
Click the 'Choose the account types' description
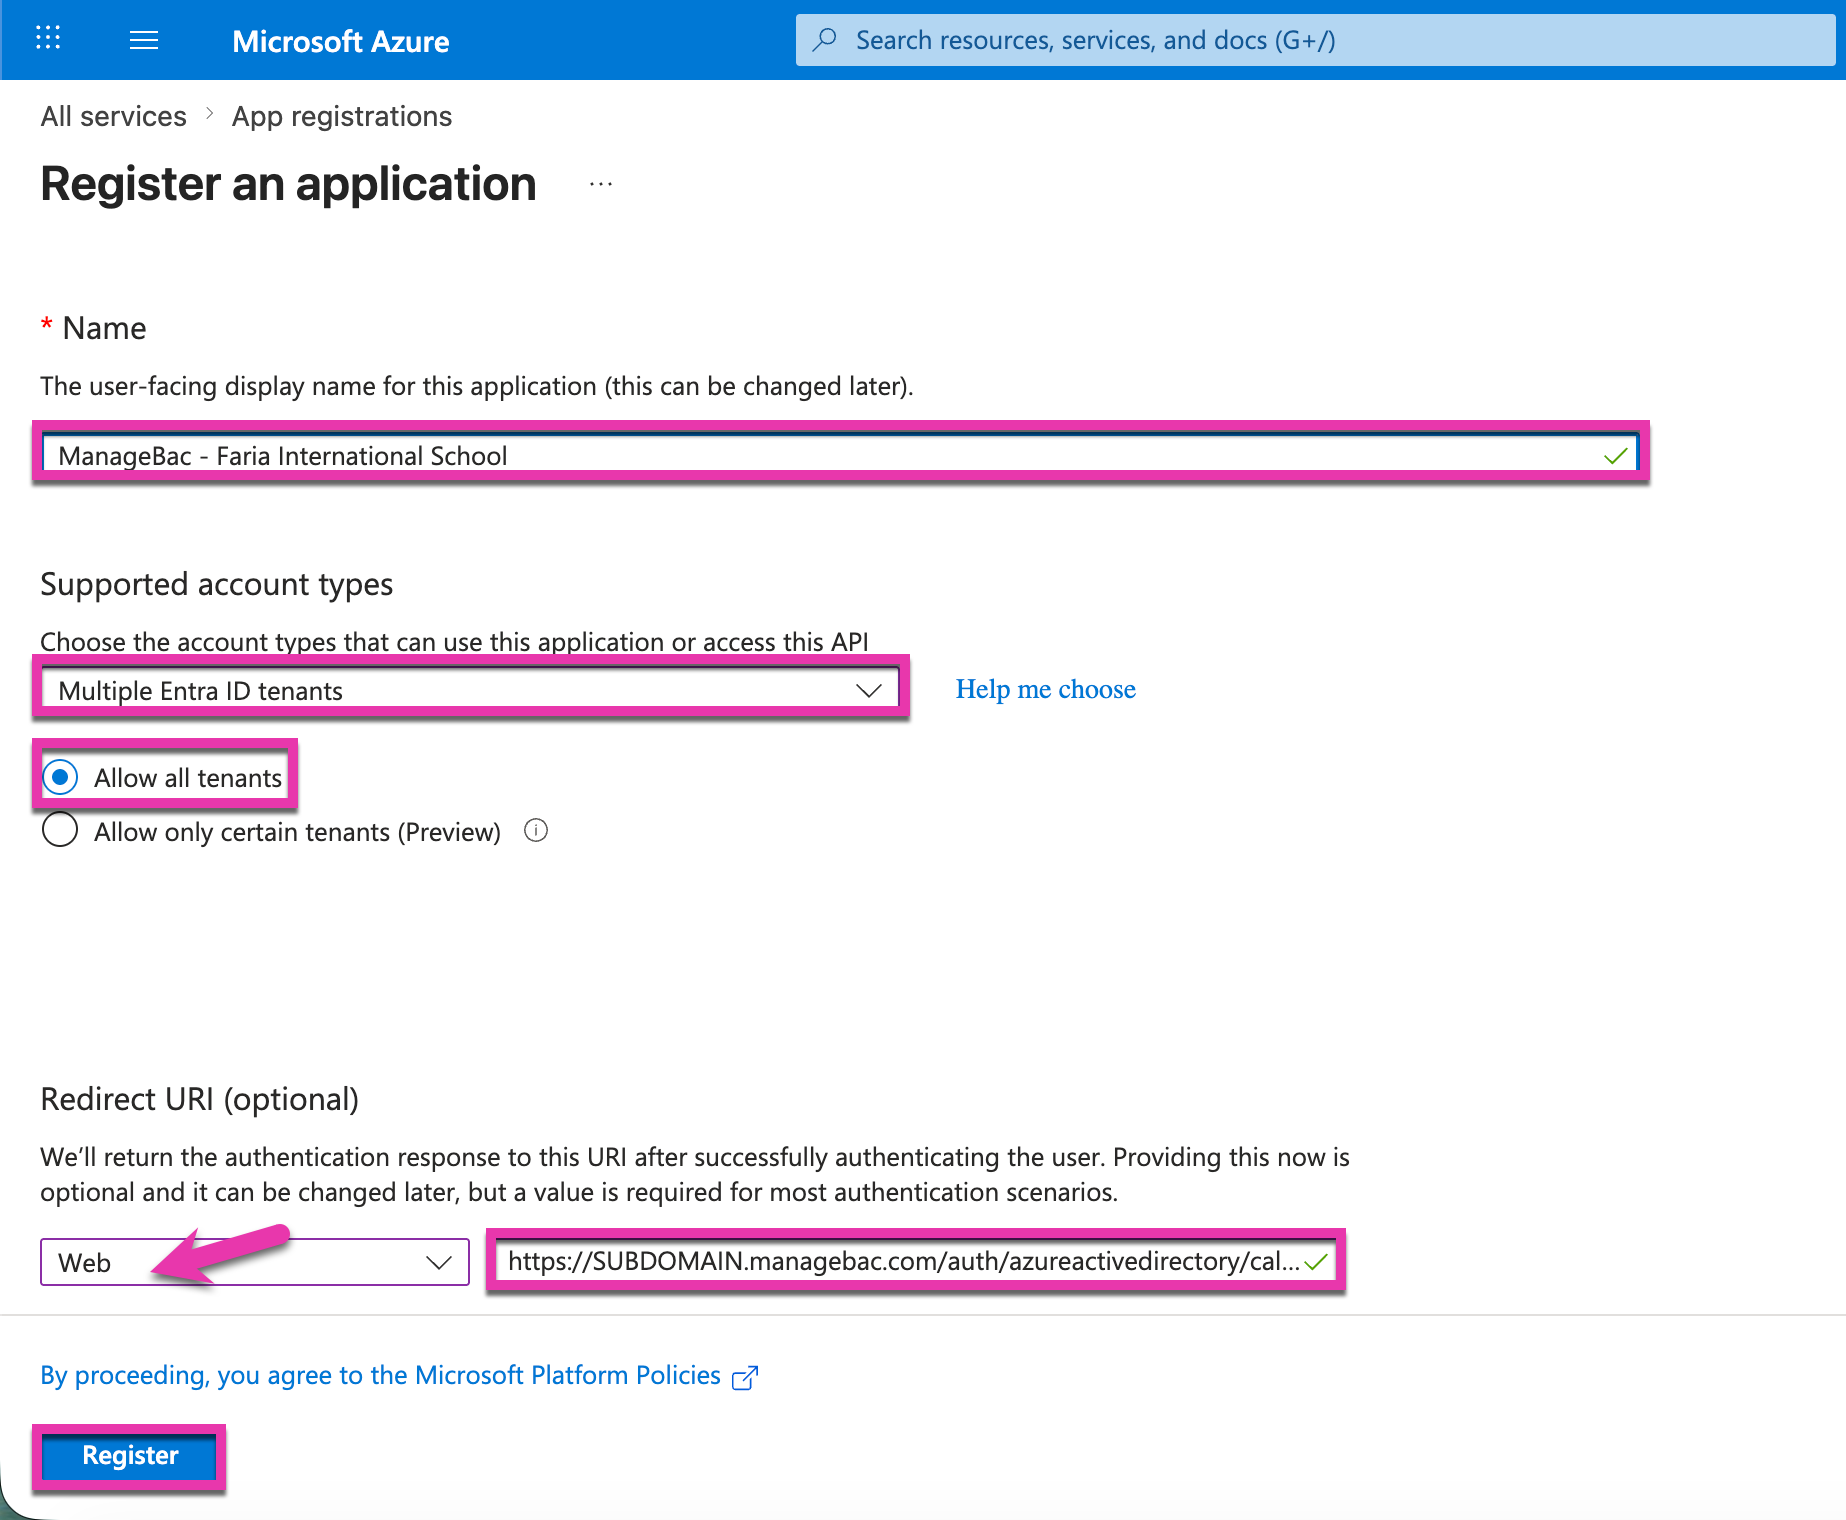(x=455, y=641)
